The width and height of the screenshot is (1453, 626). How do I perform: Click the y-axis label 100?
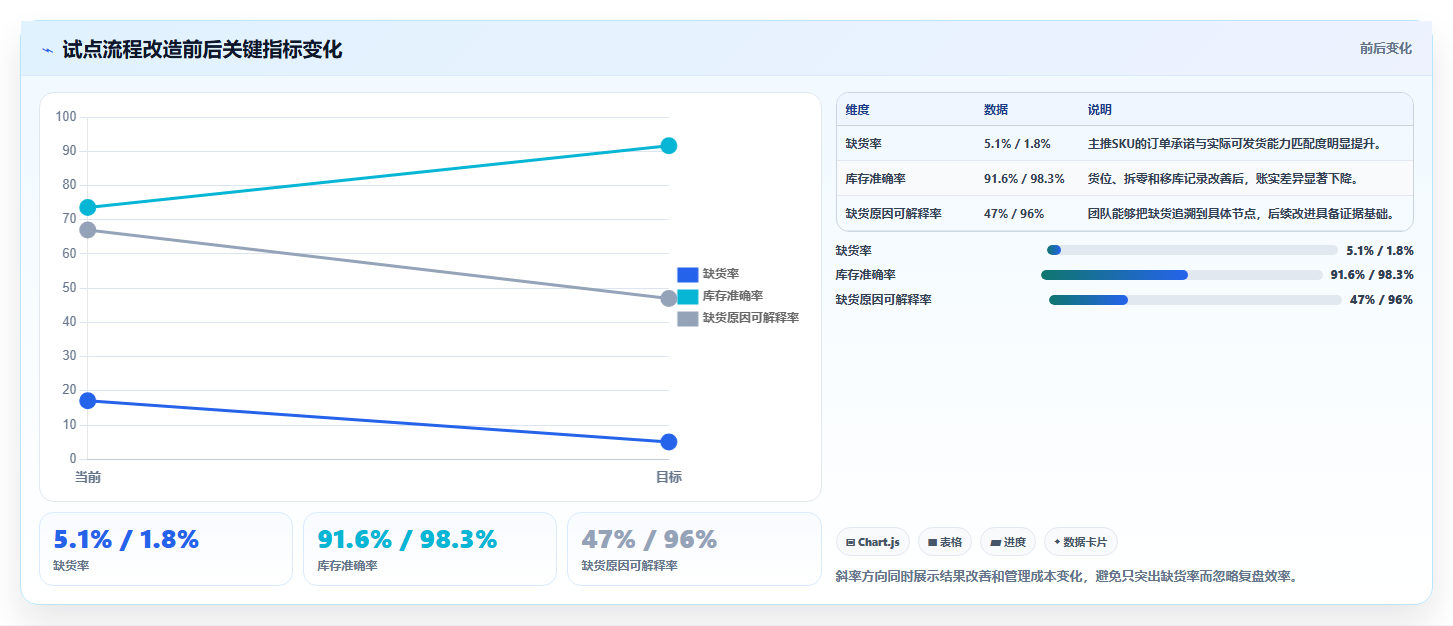pos(67,117)
